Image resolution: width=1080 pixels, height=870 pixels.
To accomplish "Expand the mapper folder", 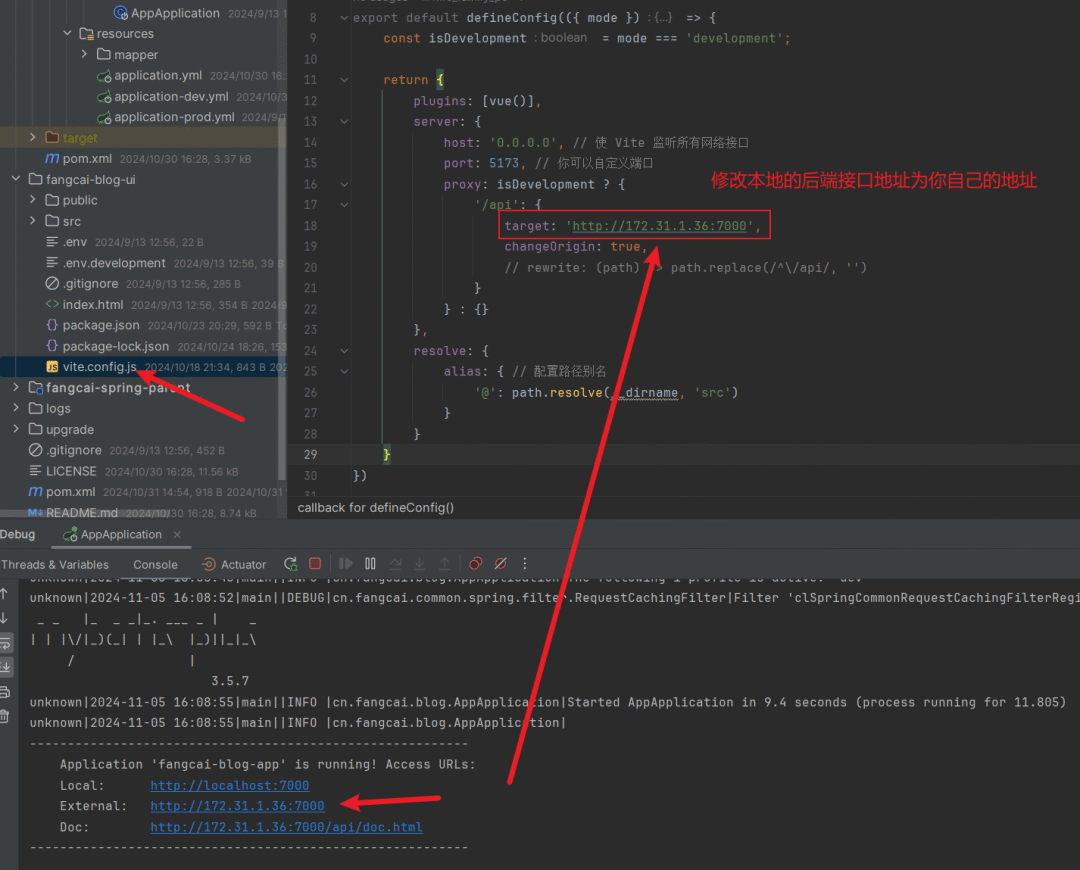I will [x=84, y=54].
